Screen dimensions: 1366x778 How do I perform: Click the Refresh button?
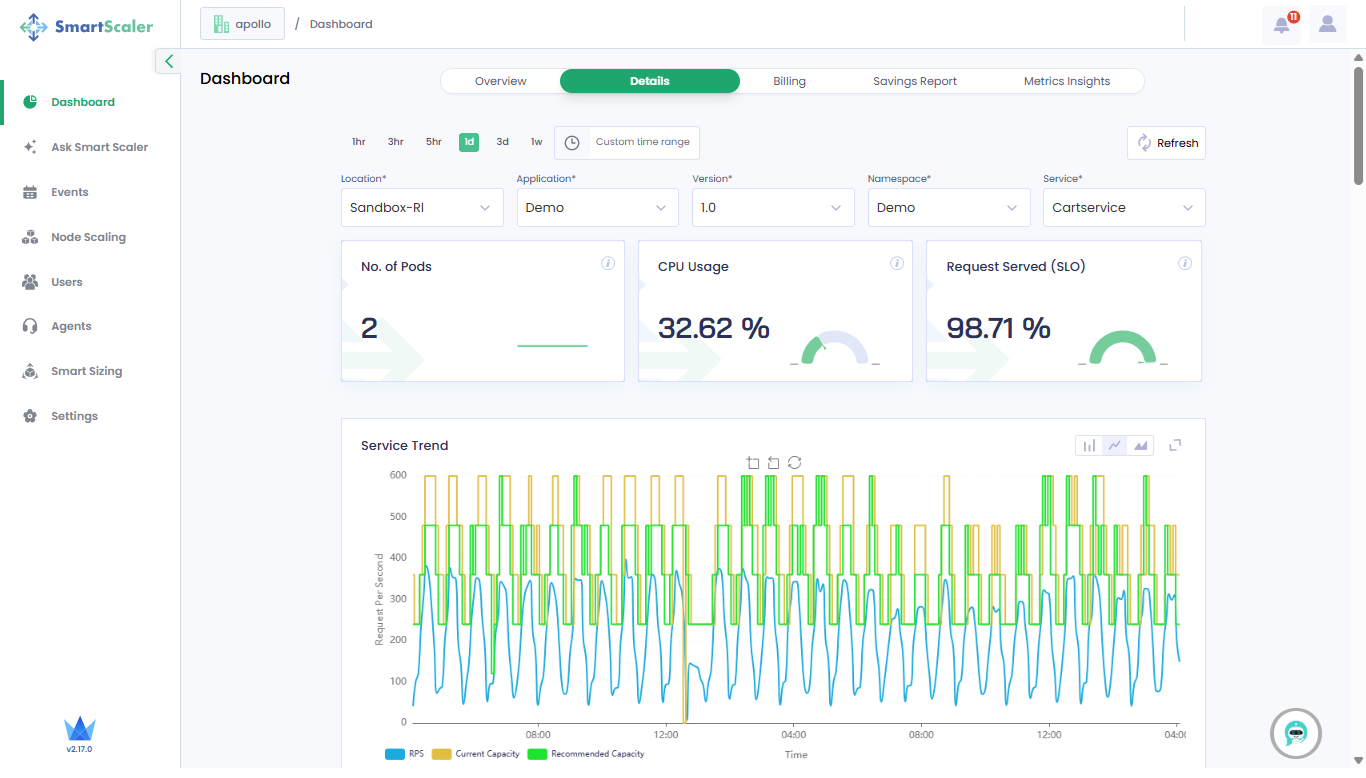(x=1166, y=143)
